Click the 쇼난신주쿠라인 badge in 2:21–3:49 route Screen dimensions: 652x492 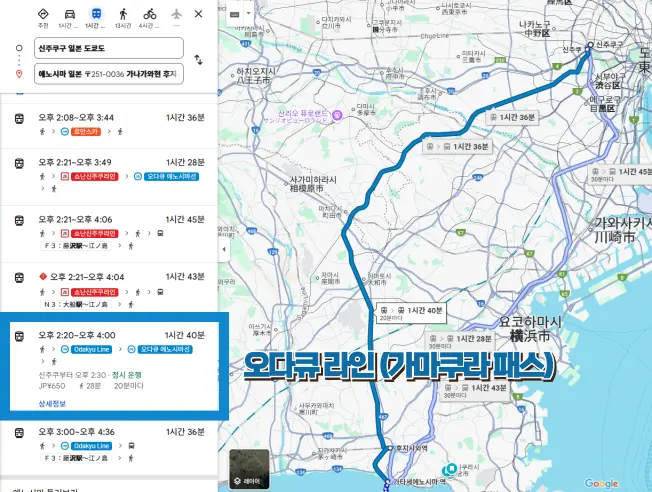(x=95, y=176)
